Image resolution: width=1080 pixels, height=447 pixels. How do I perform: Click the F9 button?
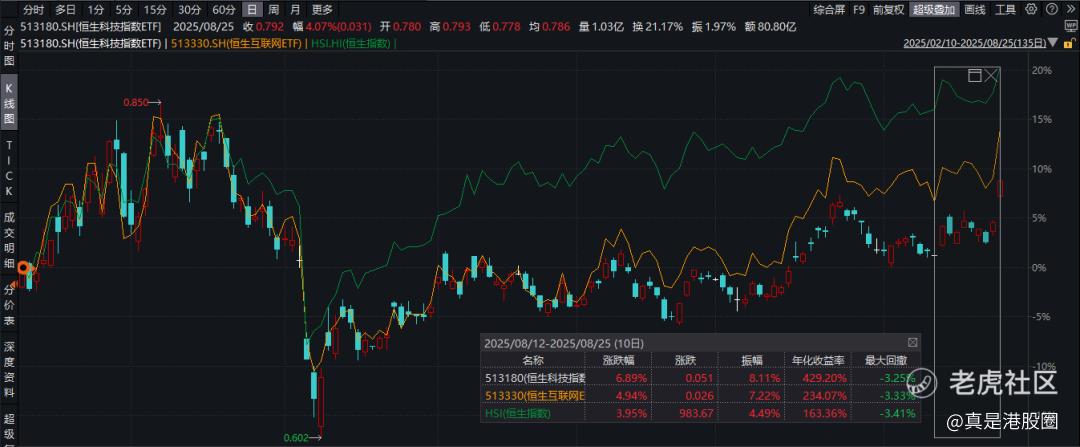click(858, 9)
